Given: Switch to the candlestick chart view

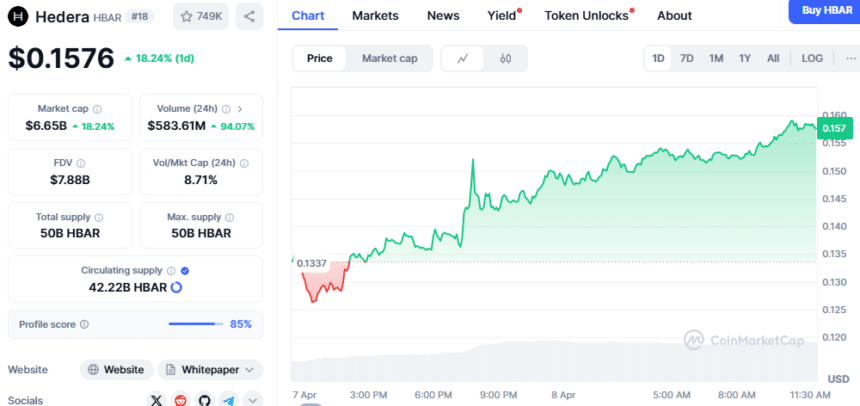Looking at the screenshot, I should pyautogui.click(x=506, y=58).
